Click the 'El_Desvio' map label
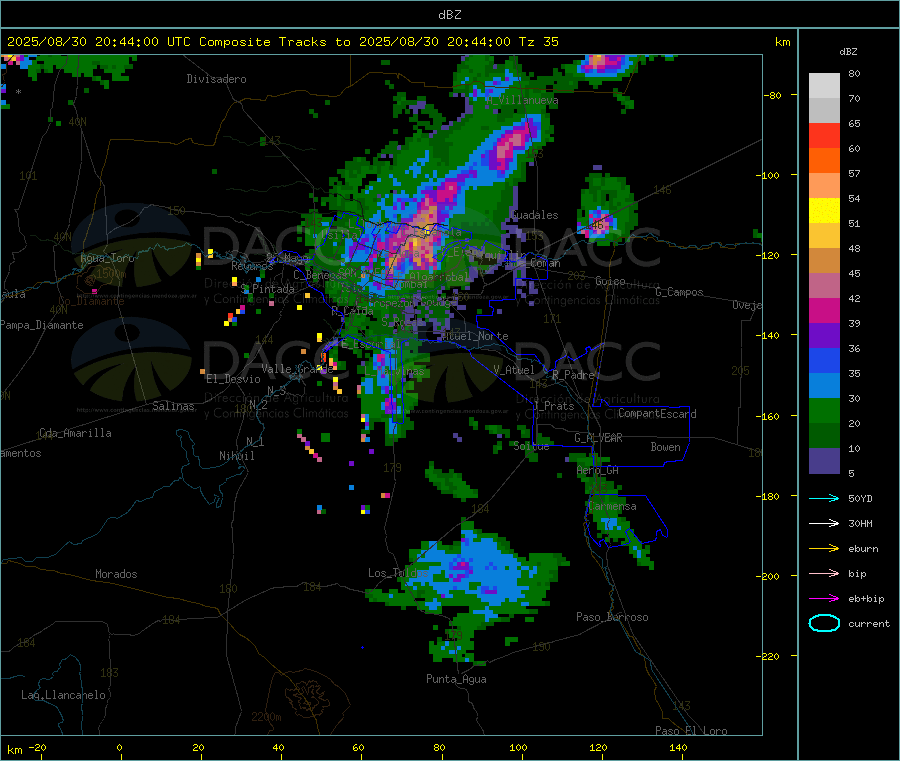The width and height of the screenshot is (900, 761). (x=233, y=379)
